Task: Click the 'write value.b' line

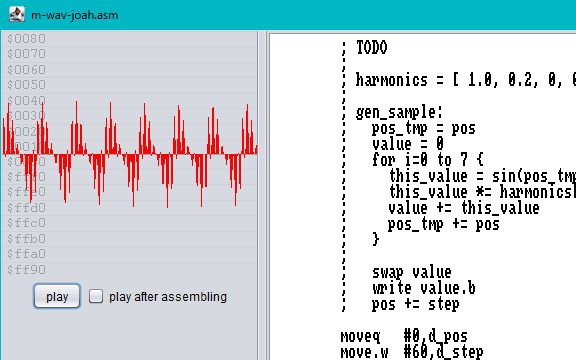Action: (x=424, y=288)
